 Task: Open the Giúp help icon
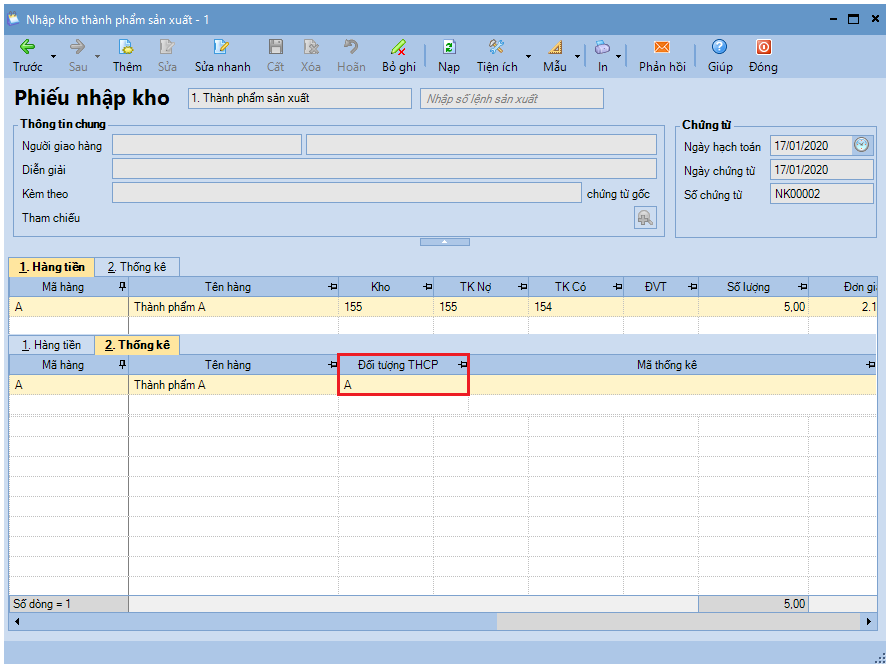(x=719, y=47)
